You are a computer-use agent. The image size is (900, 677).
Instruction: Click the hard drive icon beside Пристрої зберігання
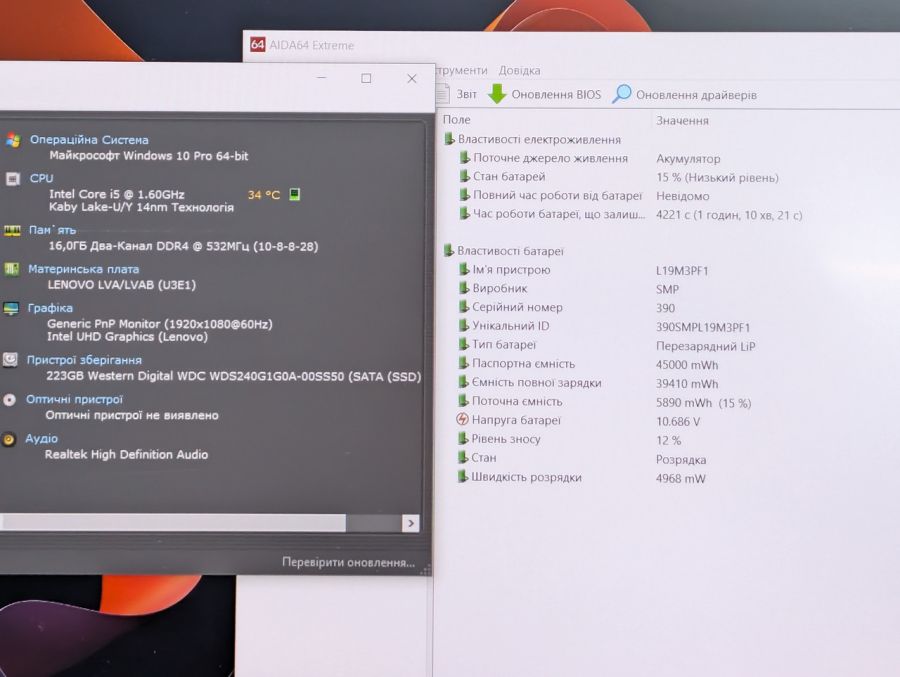[x=10, y=360]
